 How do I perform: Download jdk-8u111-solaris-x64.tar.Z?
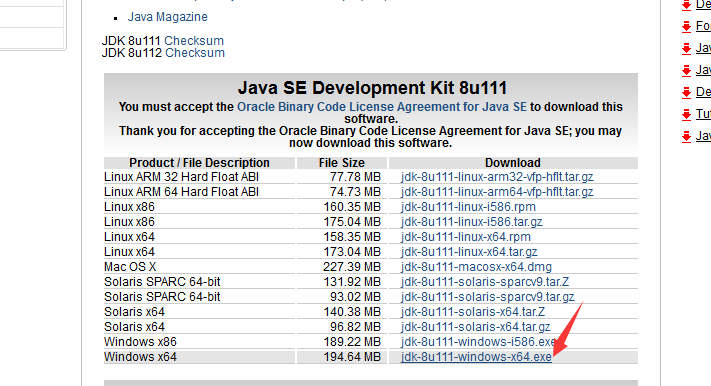[x=473, y=312]
